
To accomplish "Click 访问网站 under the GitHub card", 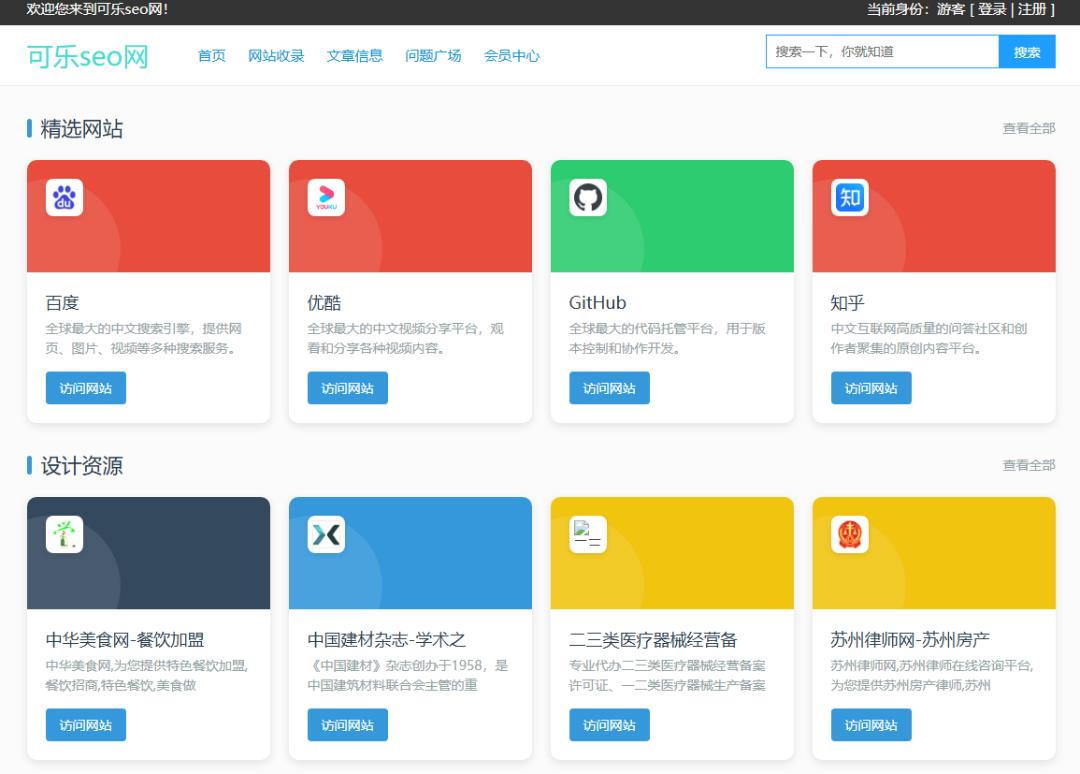I will pyautogui.click(x=609, y=388).
